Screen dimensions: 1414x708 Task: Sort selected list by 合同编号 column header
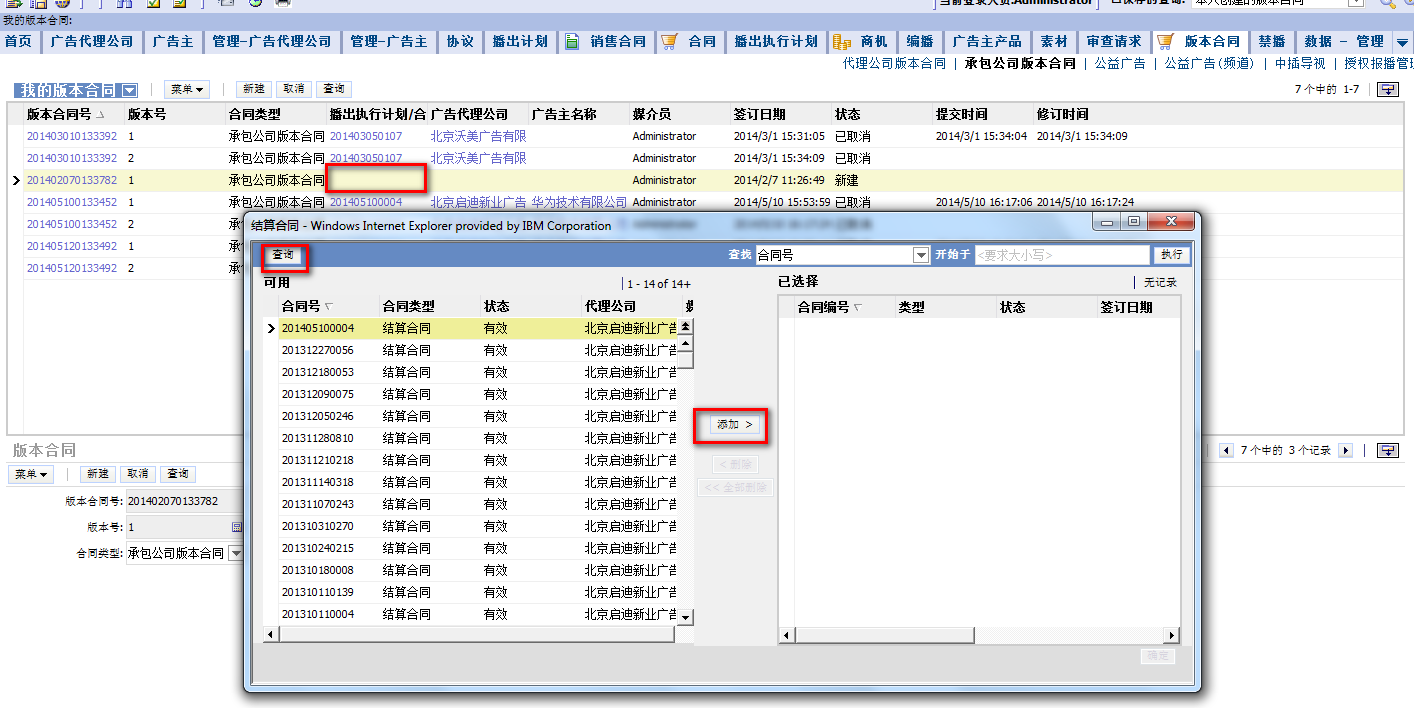[823, 307]
